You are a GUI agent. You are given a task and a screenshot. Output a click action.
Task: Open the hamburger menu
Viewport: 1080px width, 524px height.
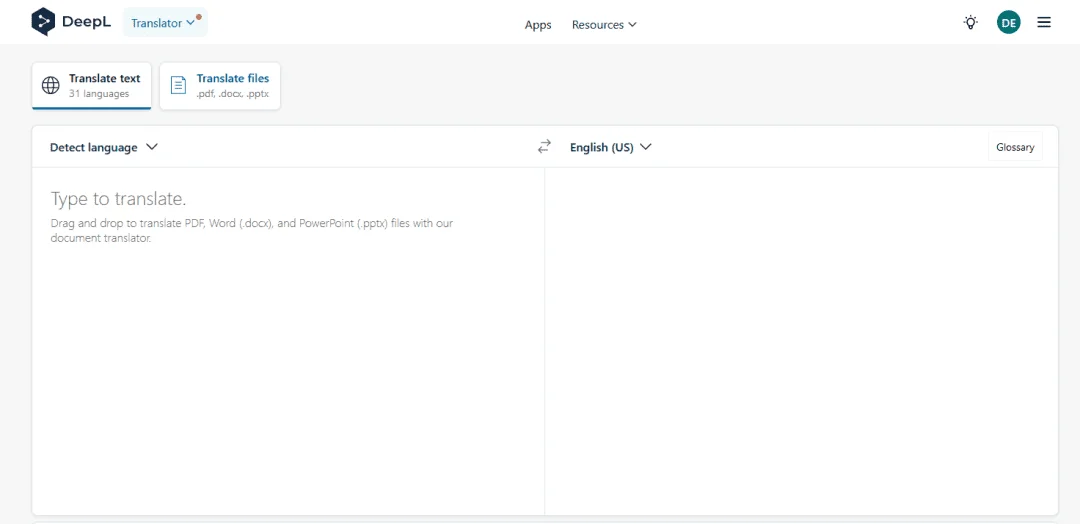[1044, 23]
